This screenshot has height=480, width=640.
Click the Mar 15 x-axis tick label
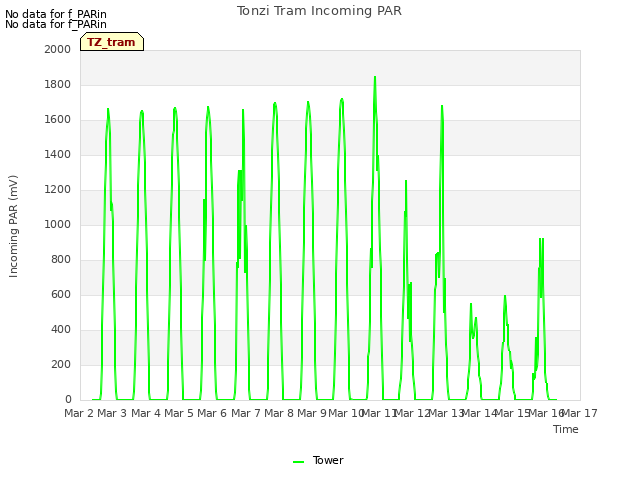tap(513, 413)
